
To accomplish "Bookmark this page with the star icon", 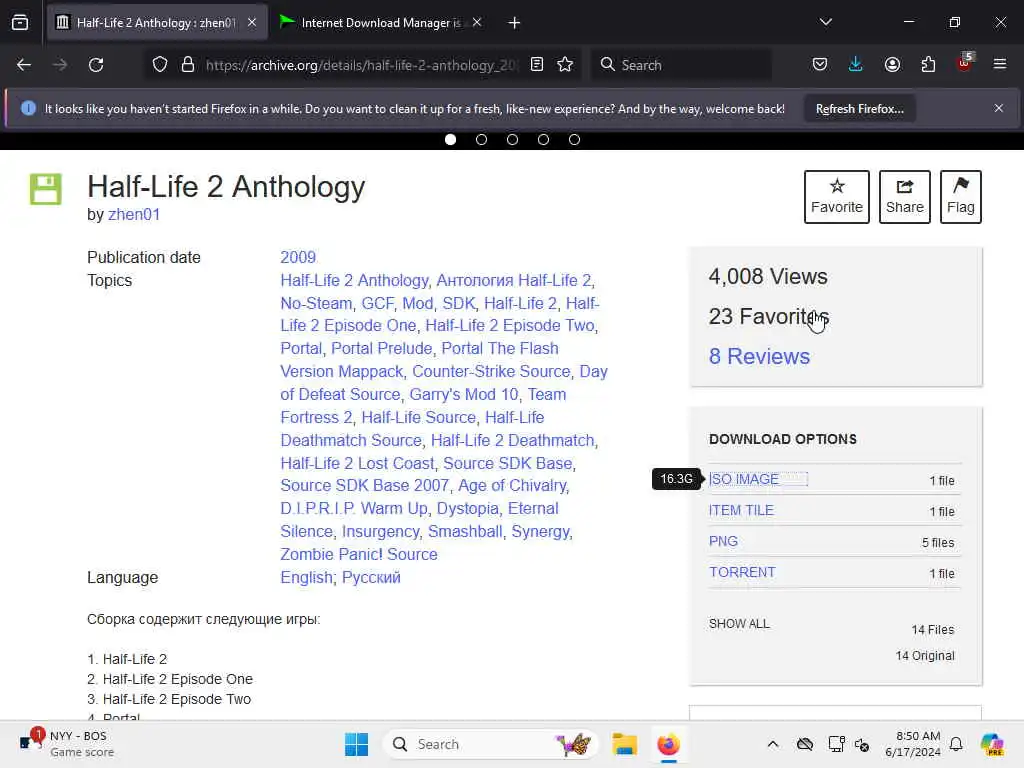I will point(566,65).
